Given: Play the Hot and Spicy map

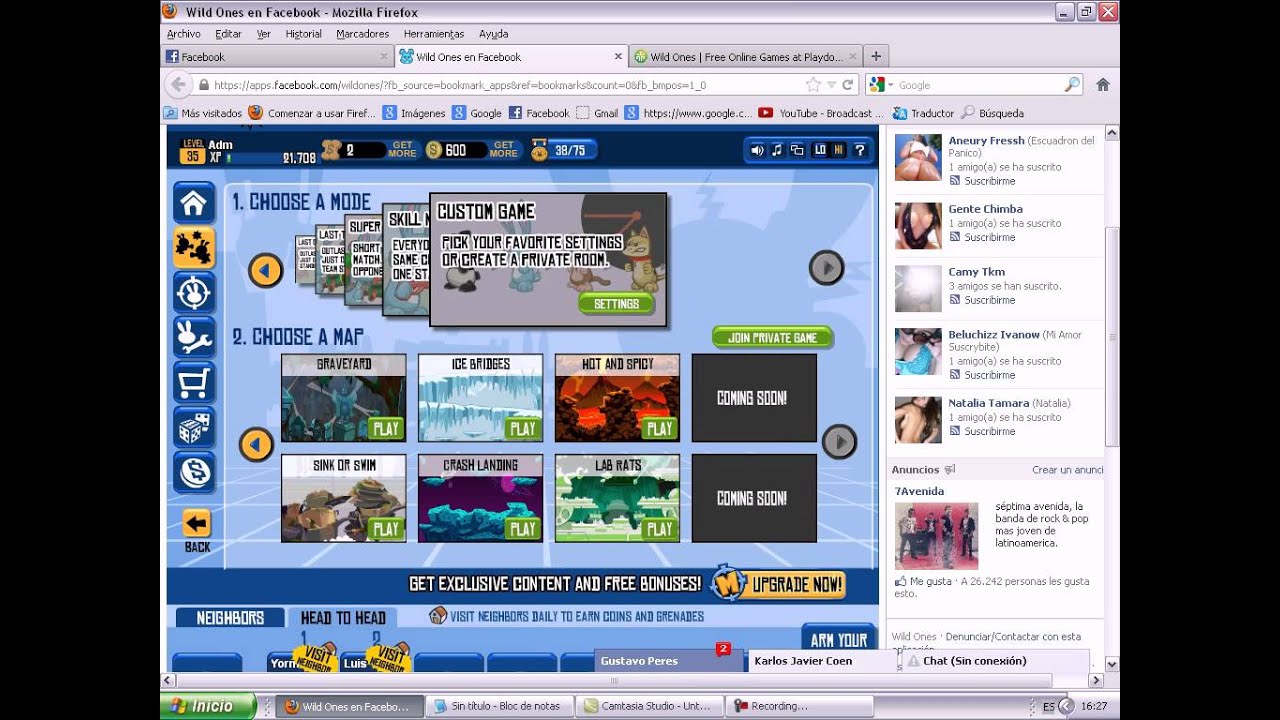Looking at the screenshot, I should (660, 429).
